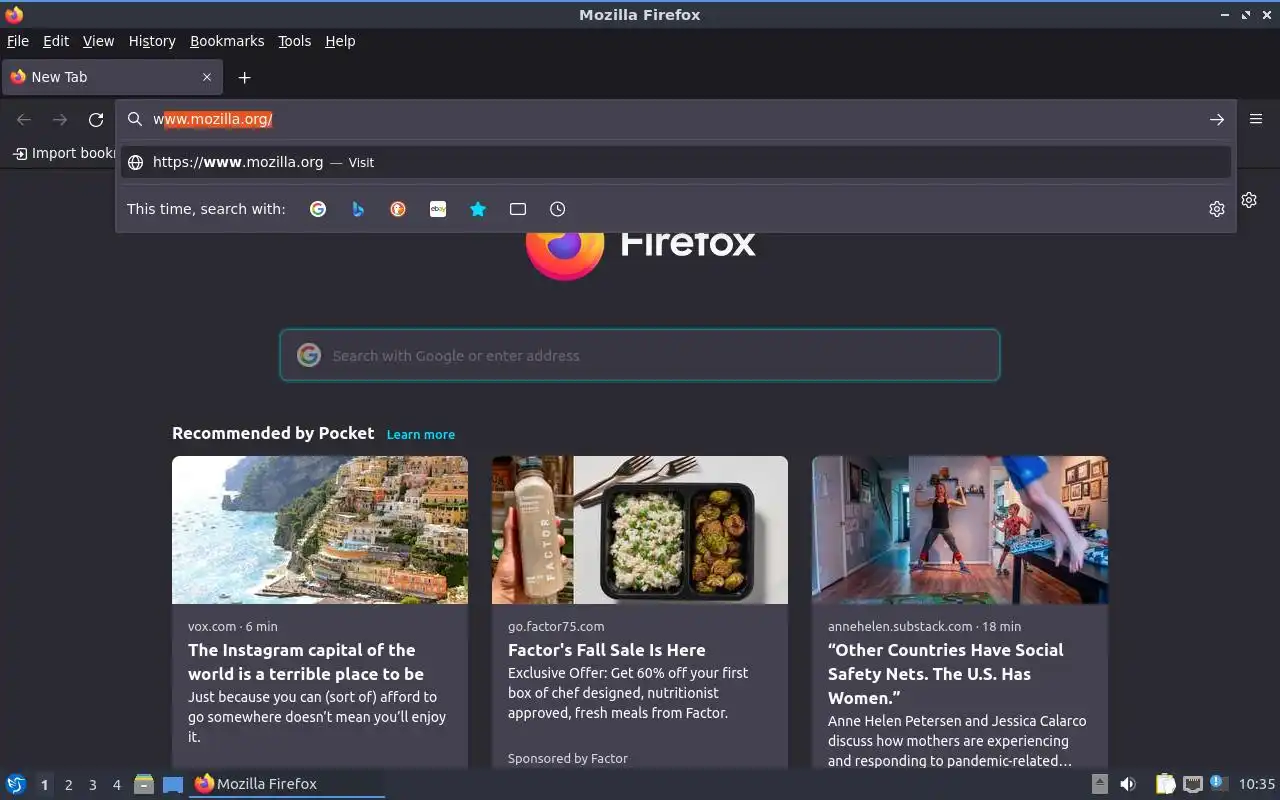
Task: Click the magnifier icon in the address bar
Action: (x=135, y=119)
